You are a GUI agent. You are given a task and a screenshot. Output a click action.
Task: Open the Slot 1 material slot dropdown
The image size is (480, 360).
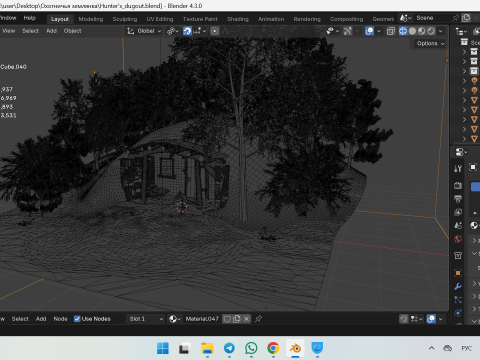(146, 319)
